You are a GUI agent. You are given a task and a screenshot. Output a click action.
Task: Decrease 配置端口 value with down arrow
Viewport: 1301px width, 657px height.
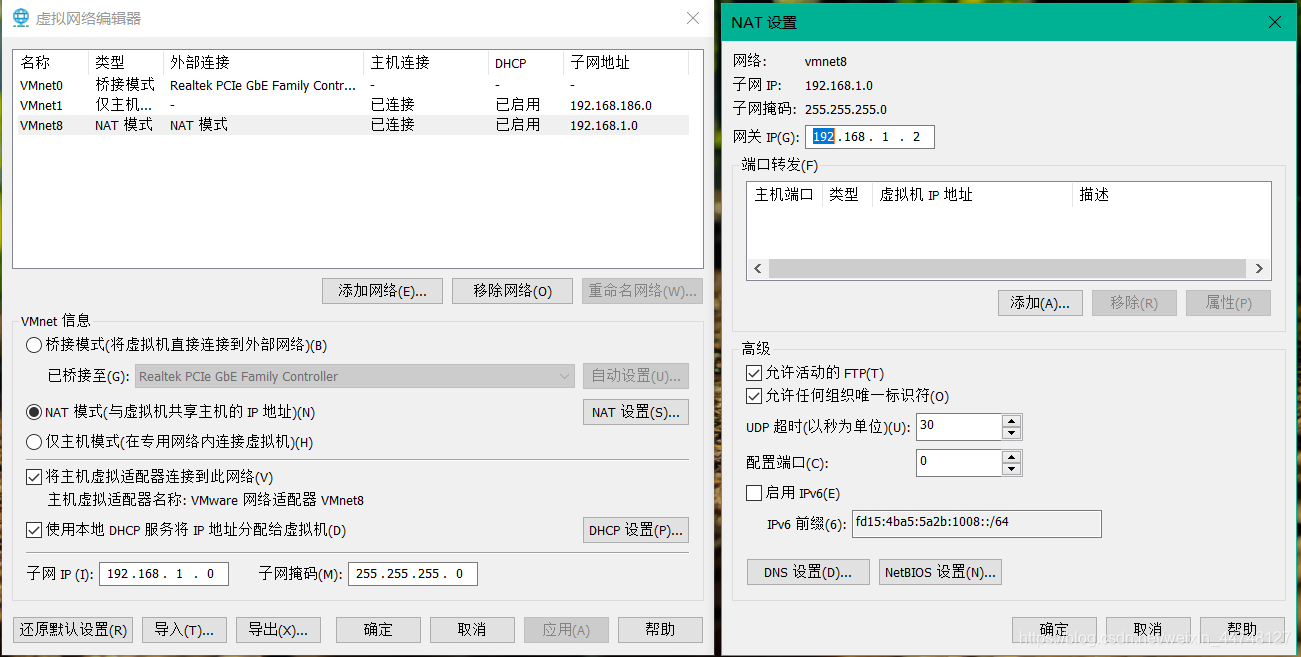(x=1012, y=469)
